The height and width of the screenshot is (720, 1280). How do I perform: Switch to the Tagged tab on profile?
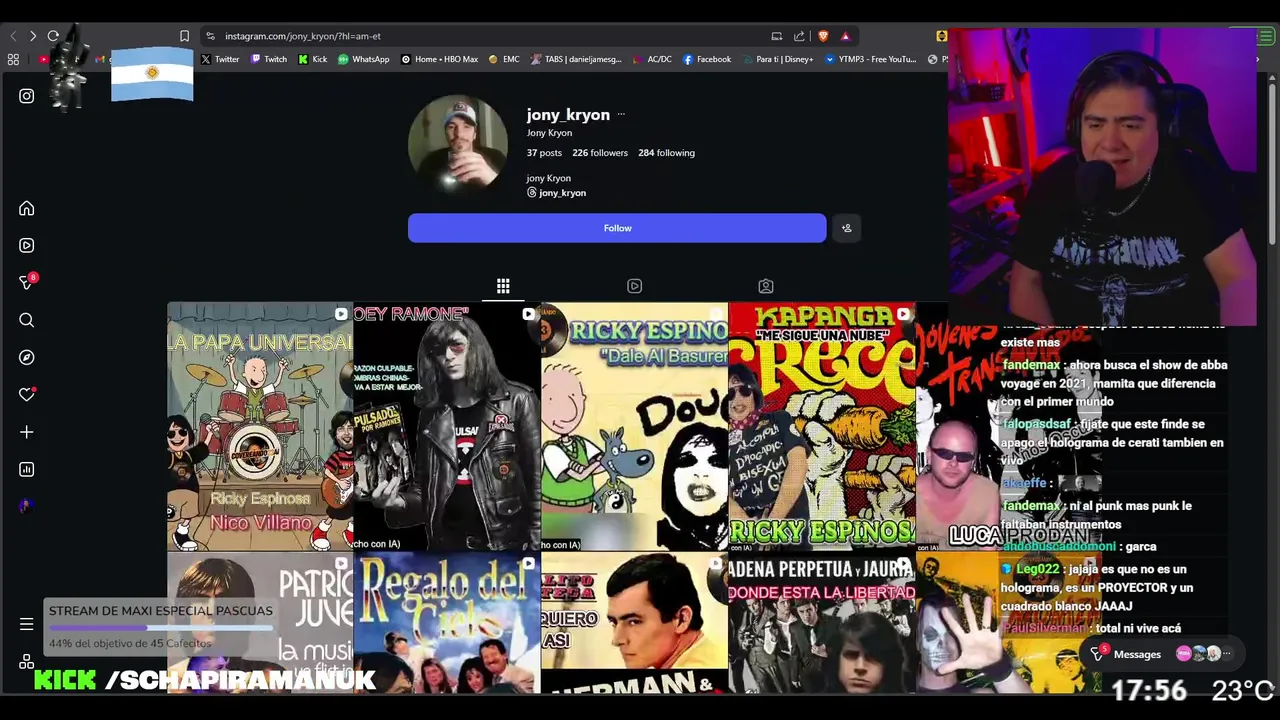(x=765, y=286)
